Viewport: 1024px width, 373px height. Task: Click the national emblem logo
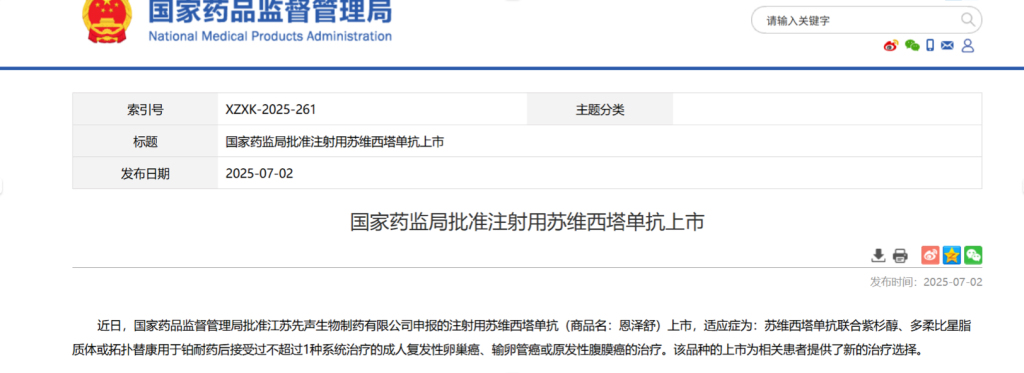pos(106,20)
